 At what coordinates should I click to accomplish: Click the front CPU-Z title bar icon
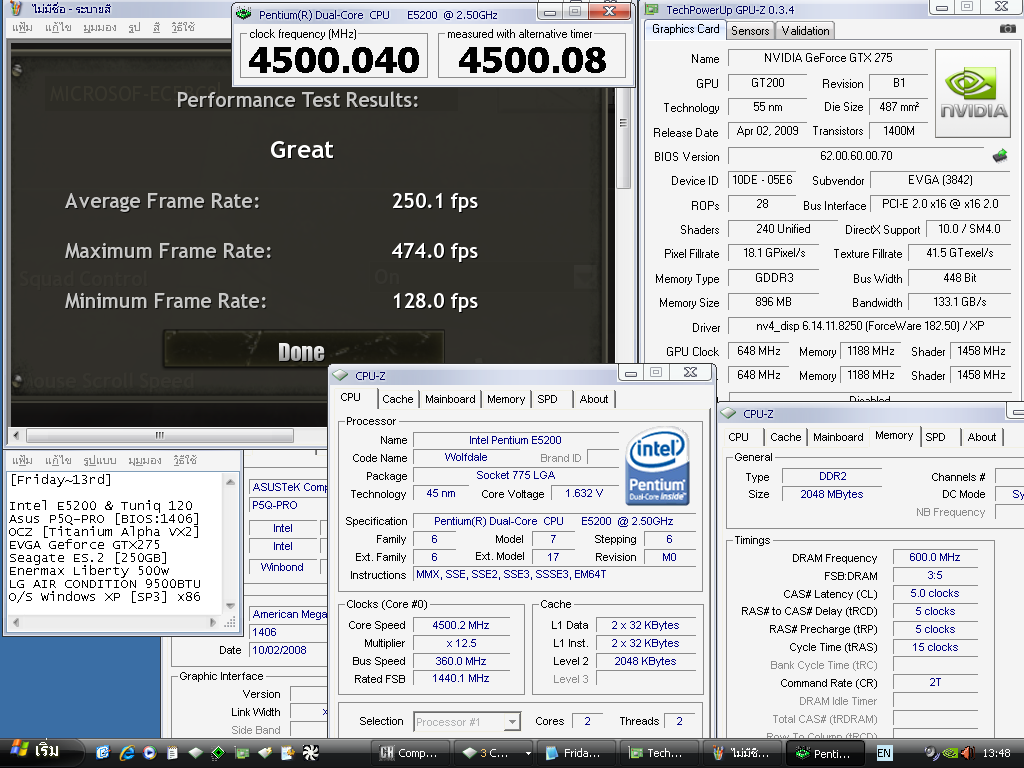click(x=340, y=376)
